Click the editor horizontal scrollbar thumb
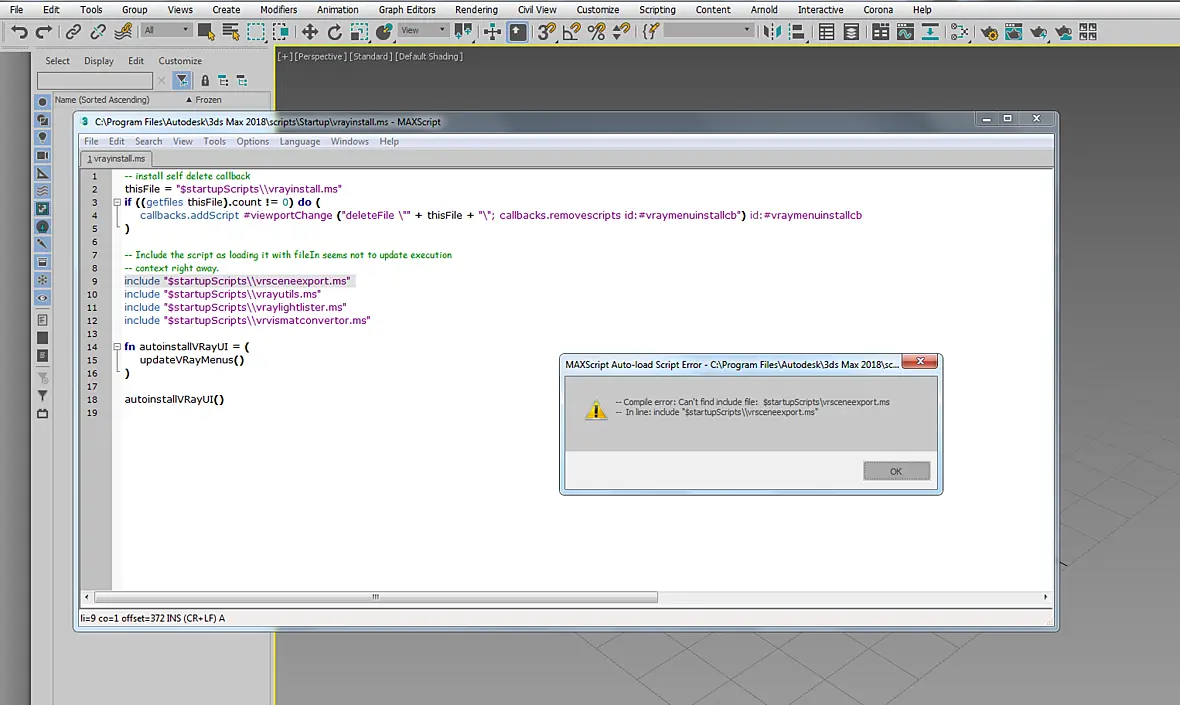Screen dimensions: 1180x705 click(375, 597)
